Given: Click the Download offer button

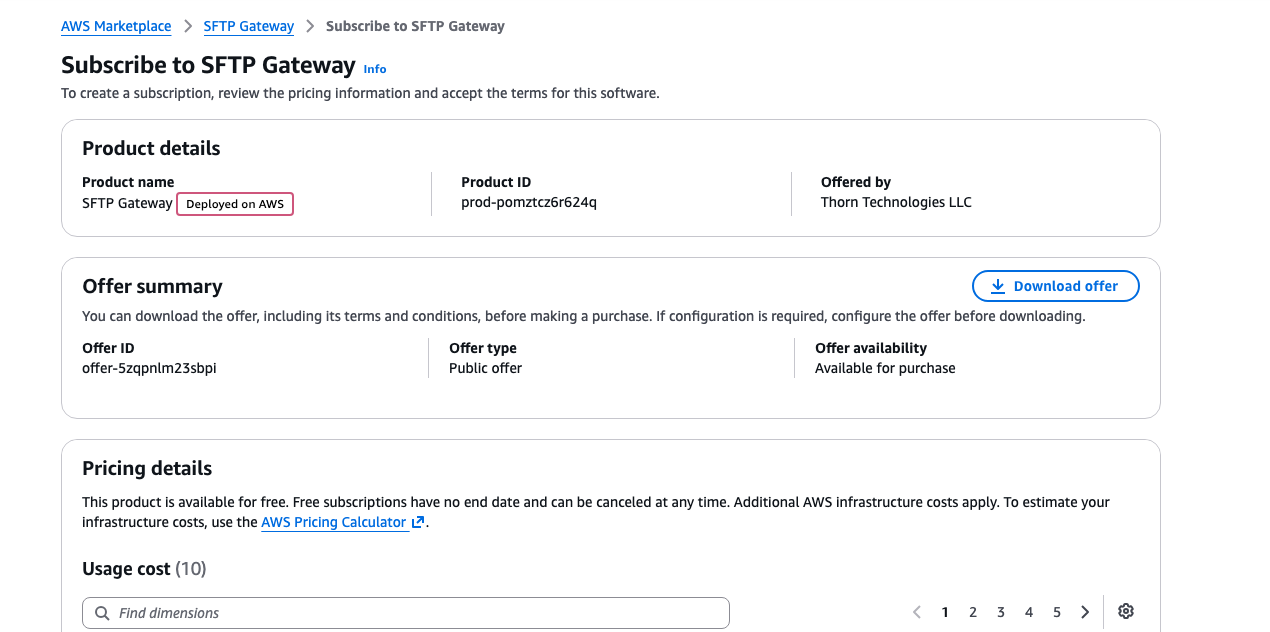Looking at the screenshot, I should pyautogui.click(x=1056, y=286).
